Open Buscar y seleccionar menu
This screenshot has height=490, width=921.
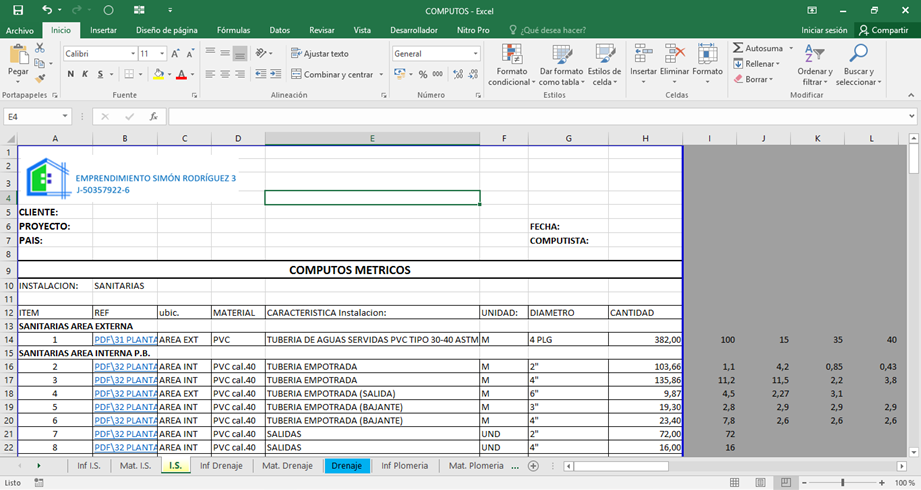858,65
